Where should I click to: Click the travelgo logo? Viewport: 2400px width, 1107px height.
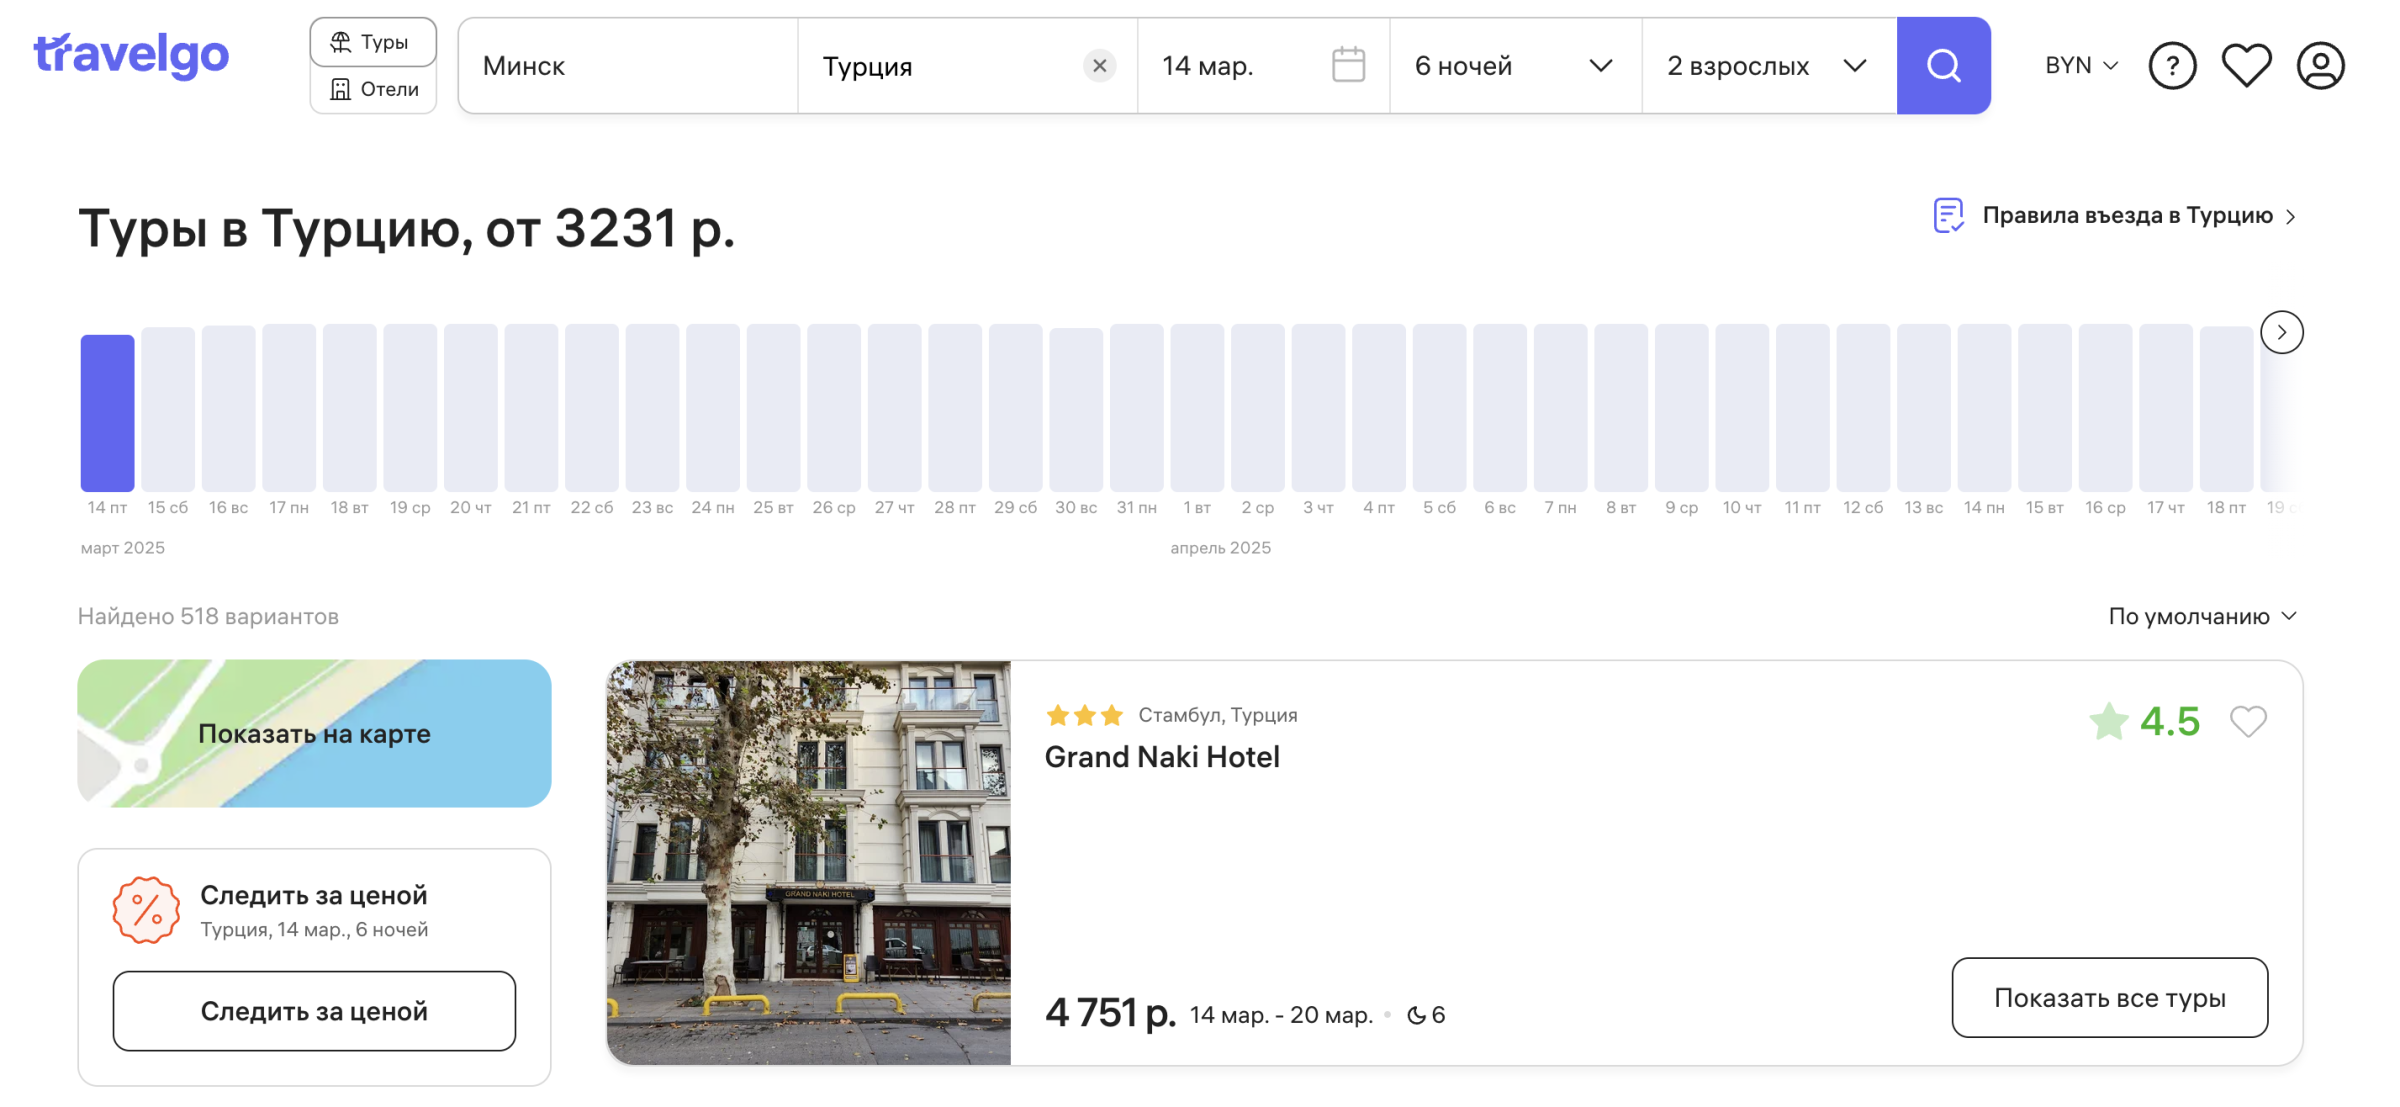[131, 55]
